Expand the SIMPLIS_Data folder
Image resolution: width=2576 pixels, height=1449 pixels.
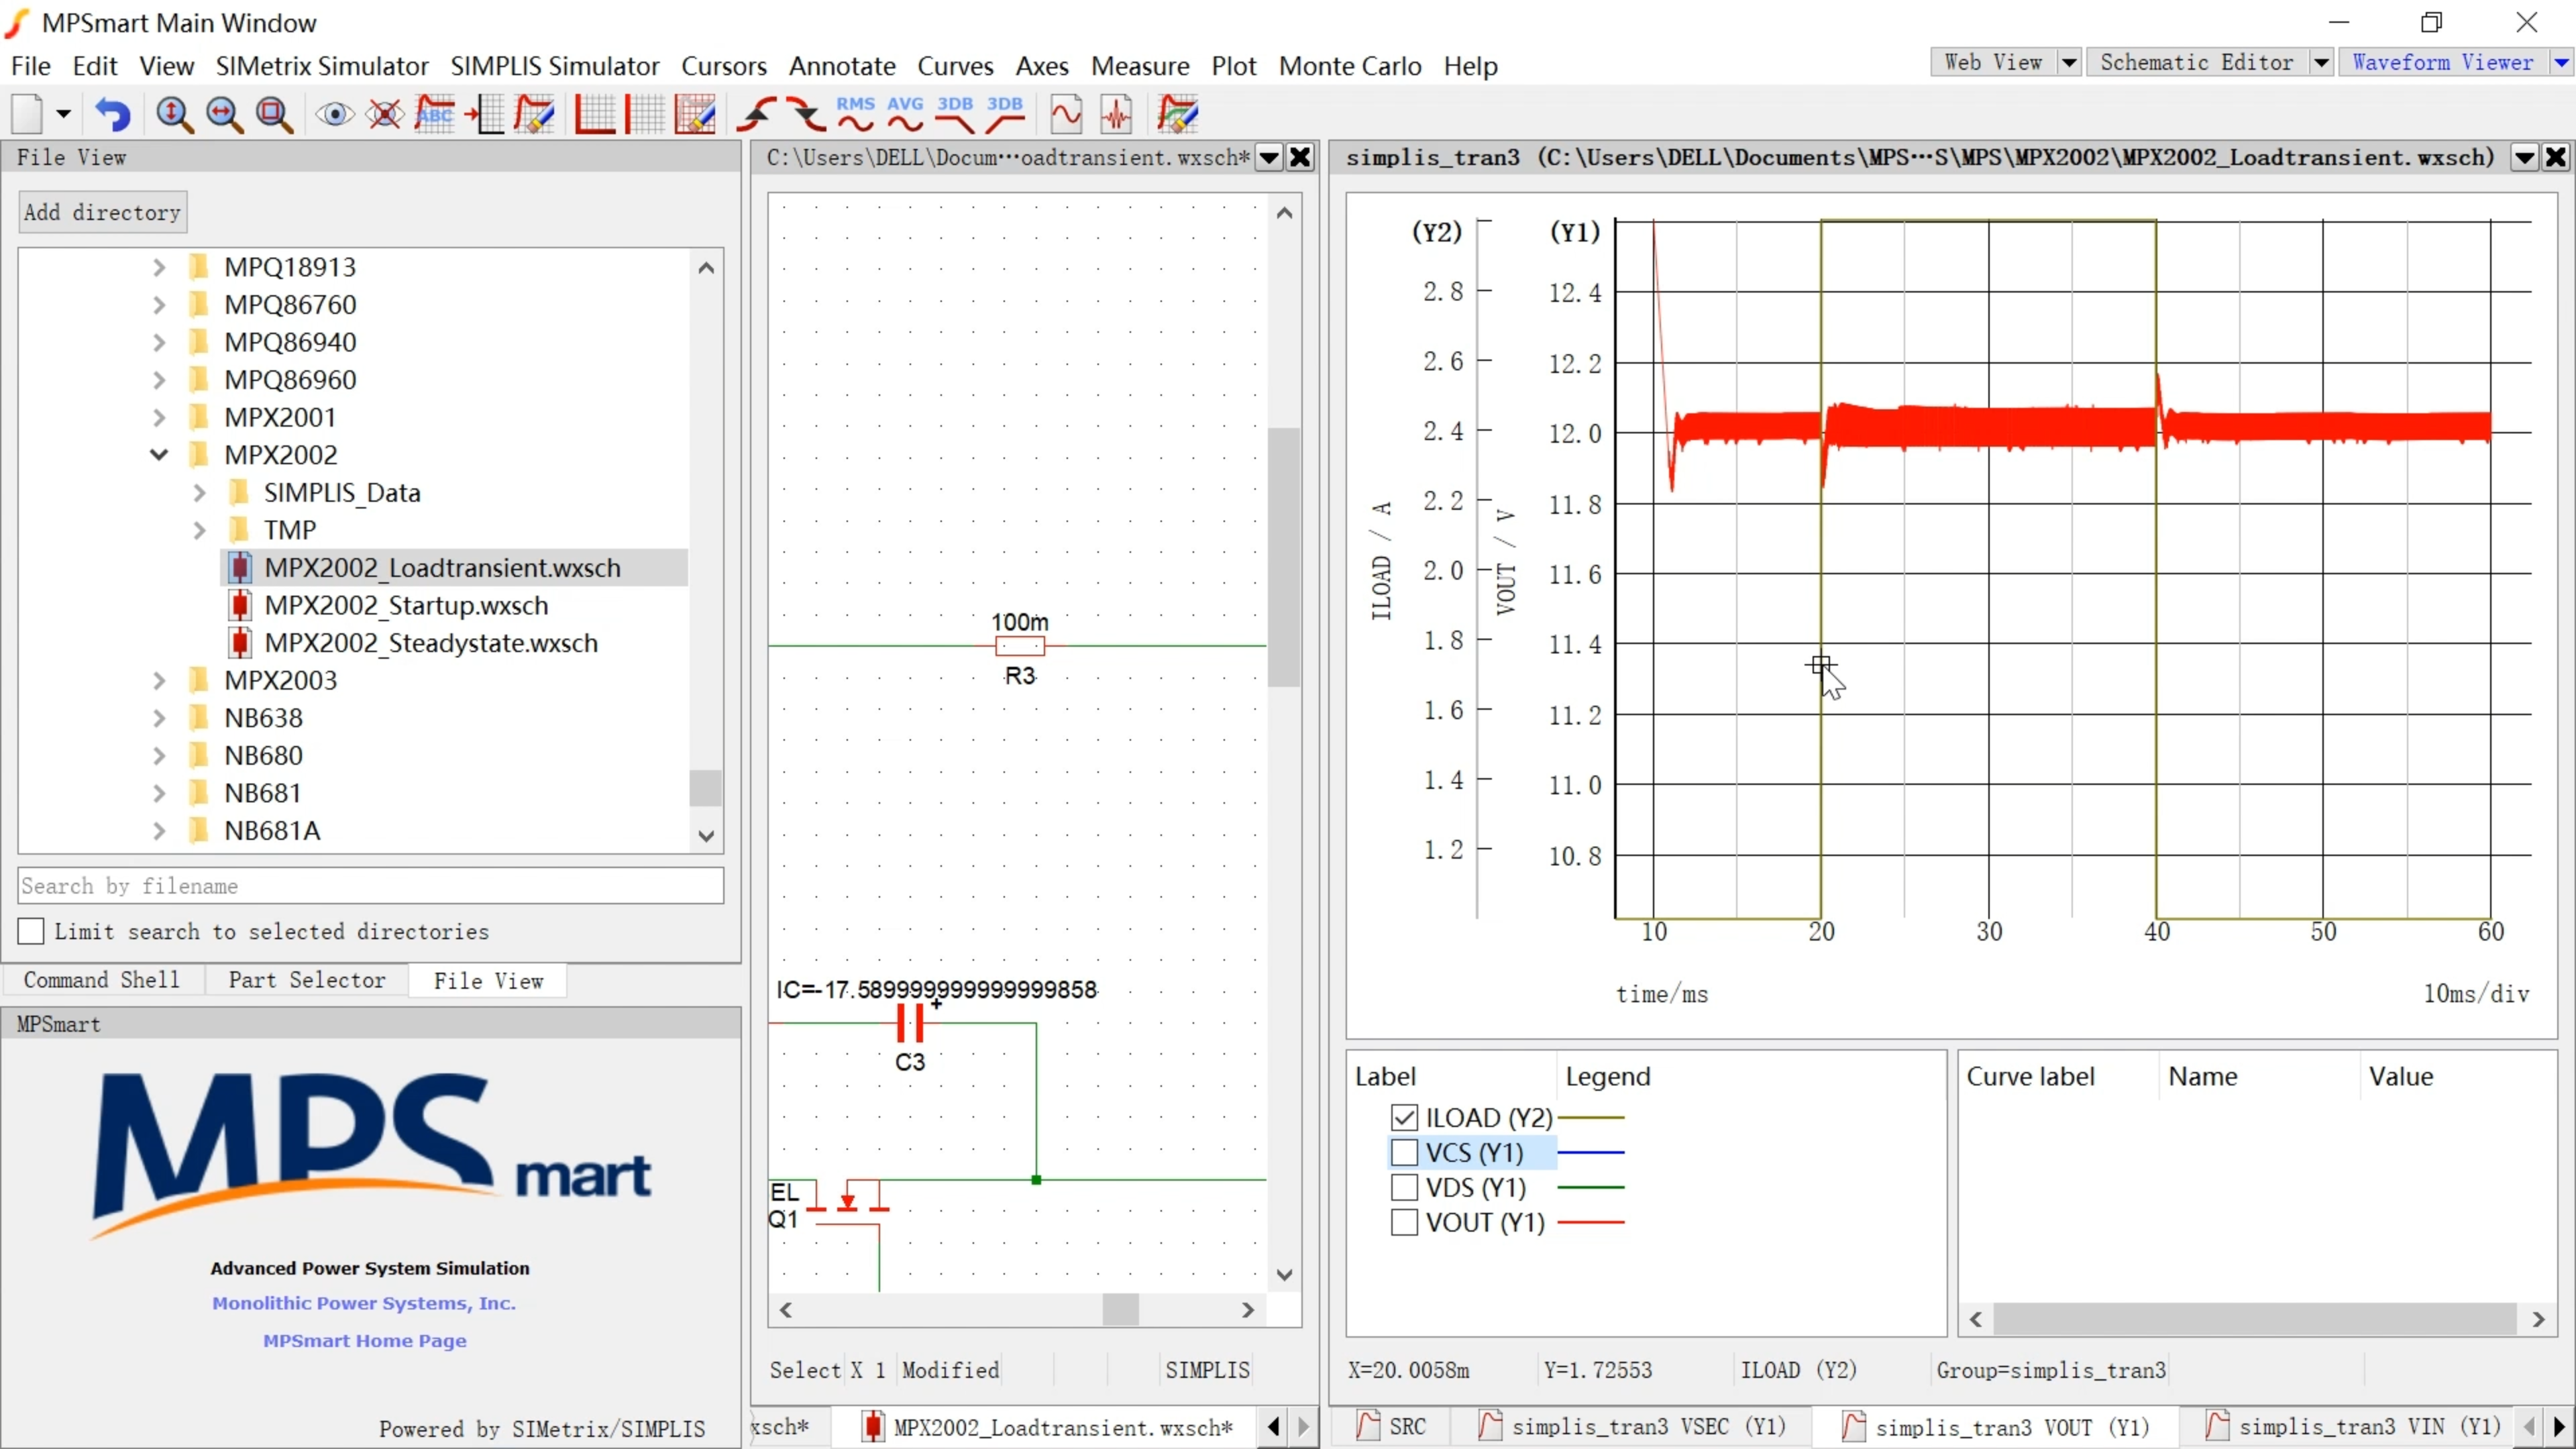[199, 493]
